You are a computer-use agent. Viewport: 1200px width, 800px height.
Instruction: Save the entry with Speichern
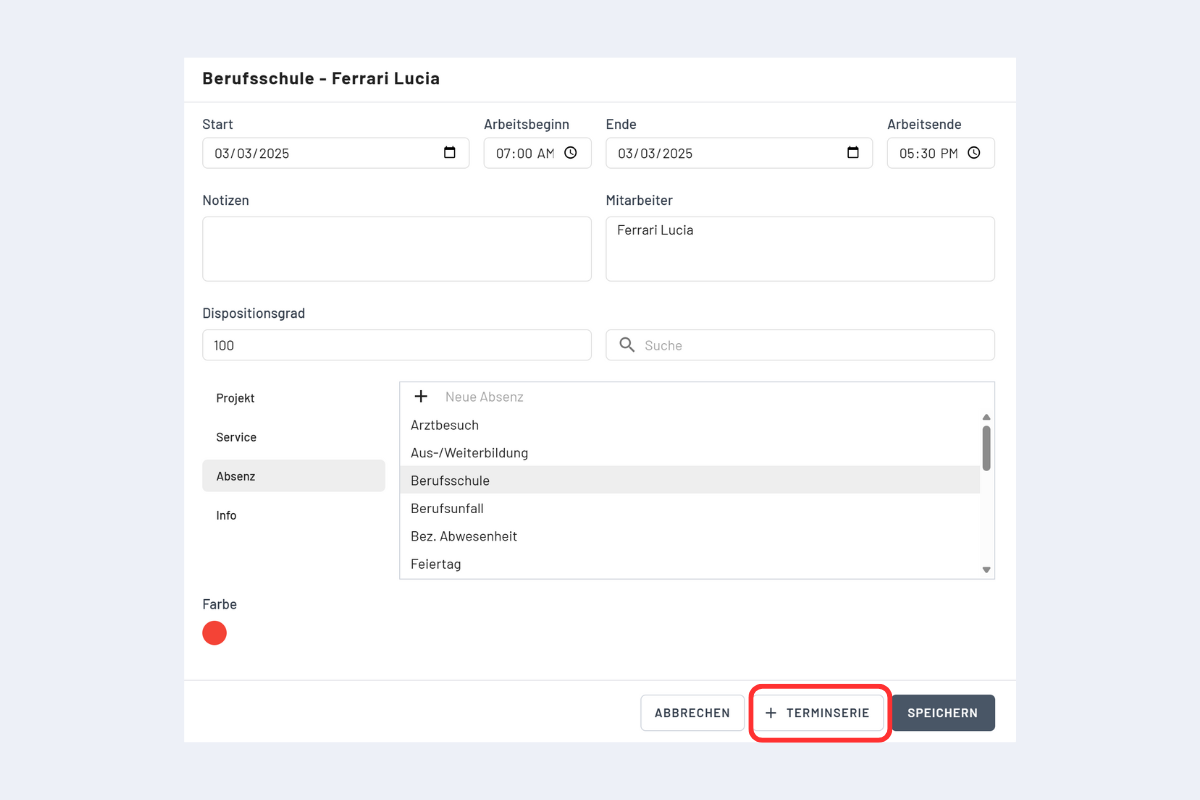click(x=942, y=713)
